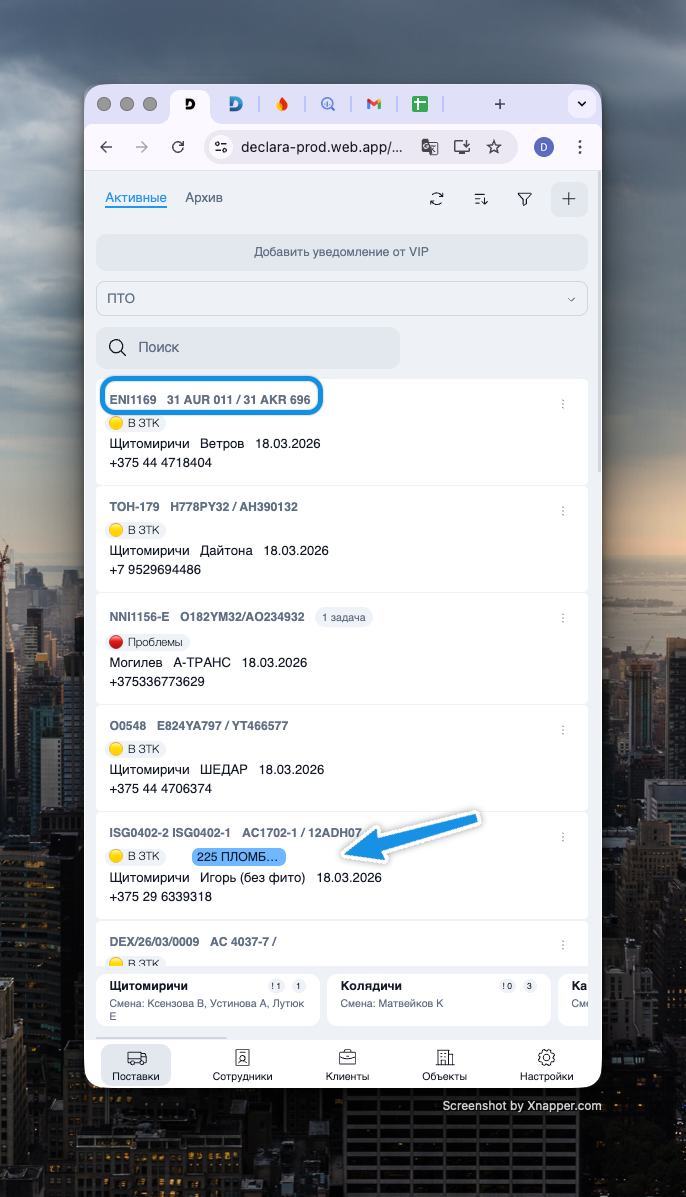
Task: Open Chrome three-dot menu
Action: click(580, 147)
